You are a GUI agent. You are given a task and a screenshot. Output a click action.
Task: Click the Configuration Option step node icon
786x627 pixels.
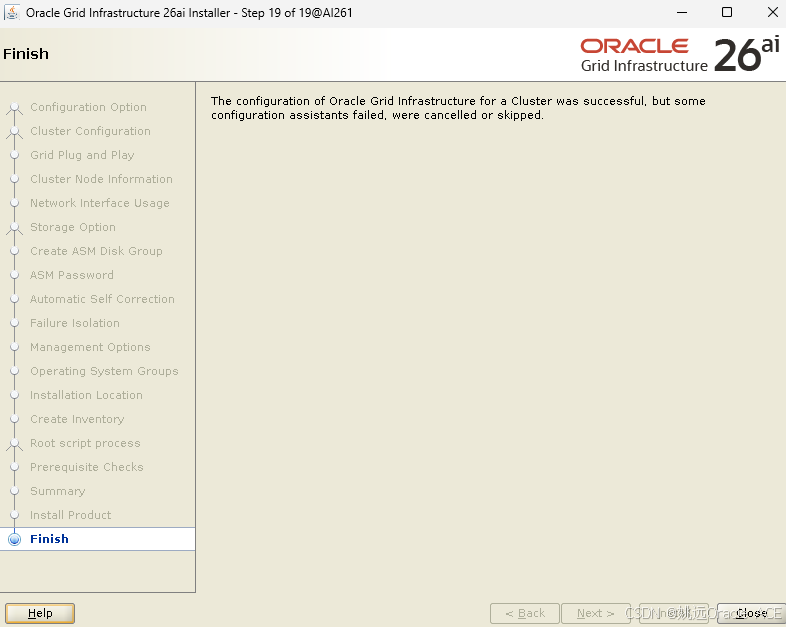[15, 108]
